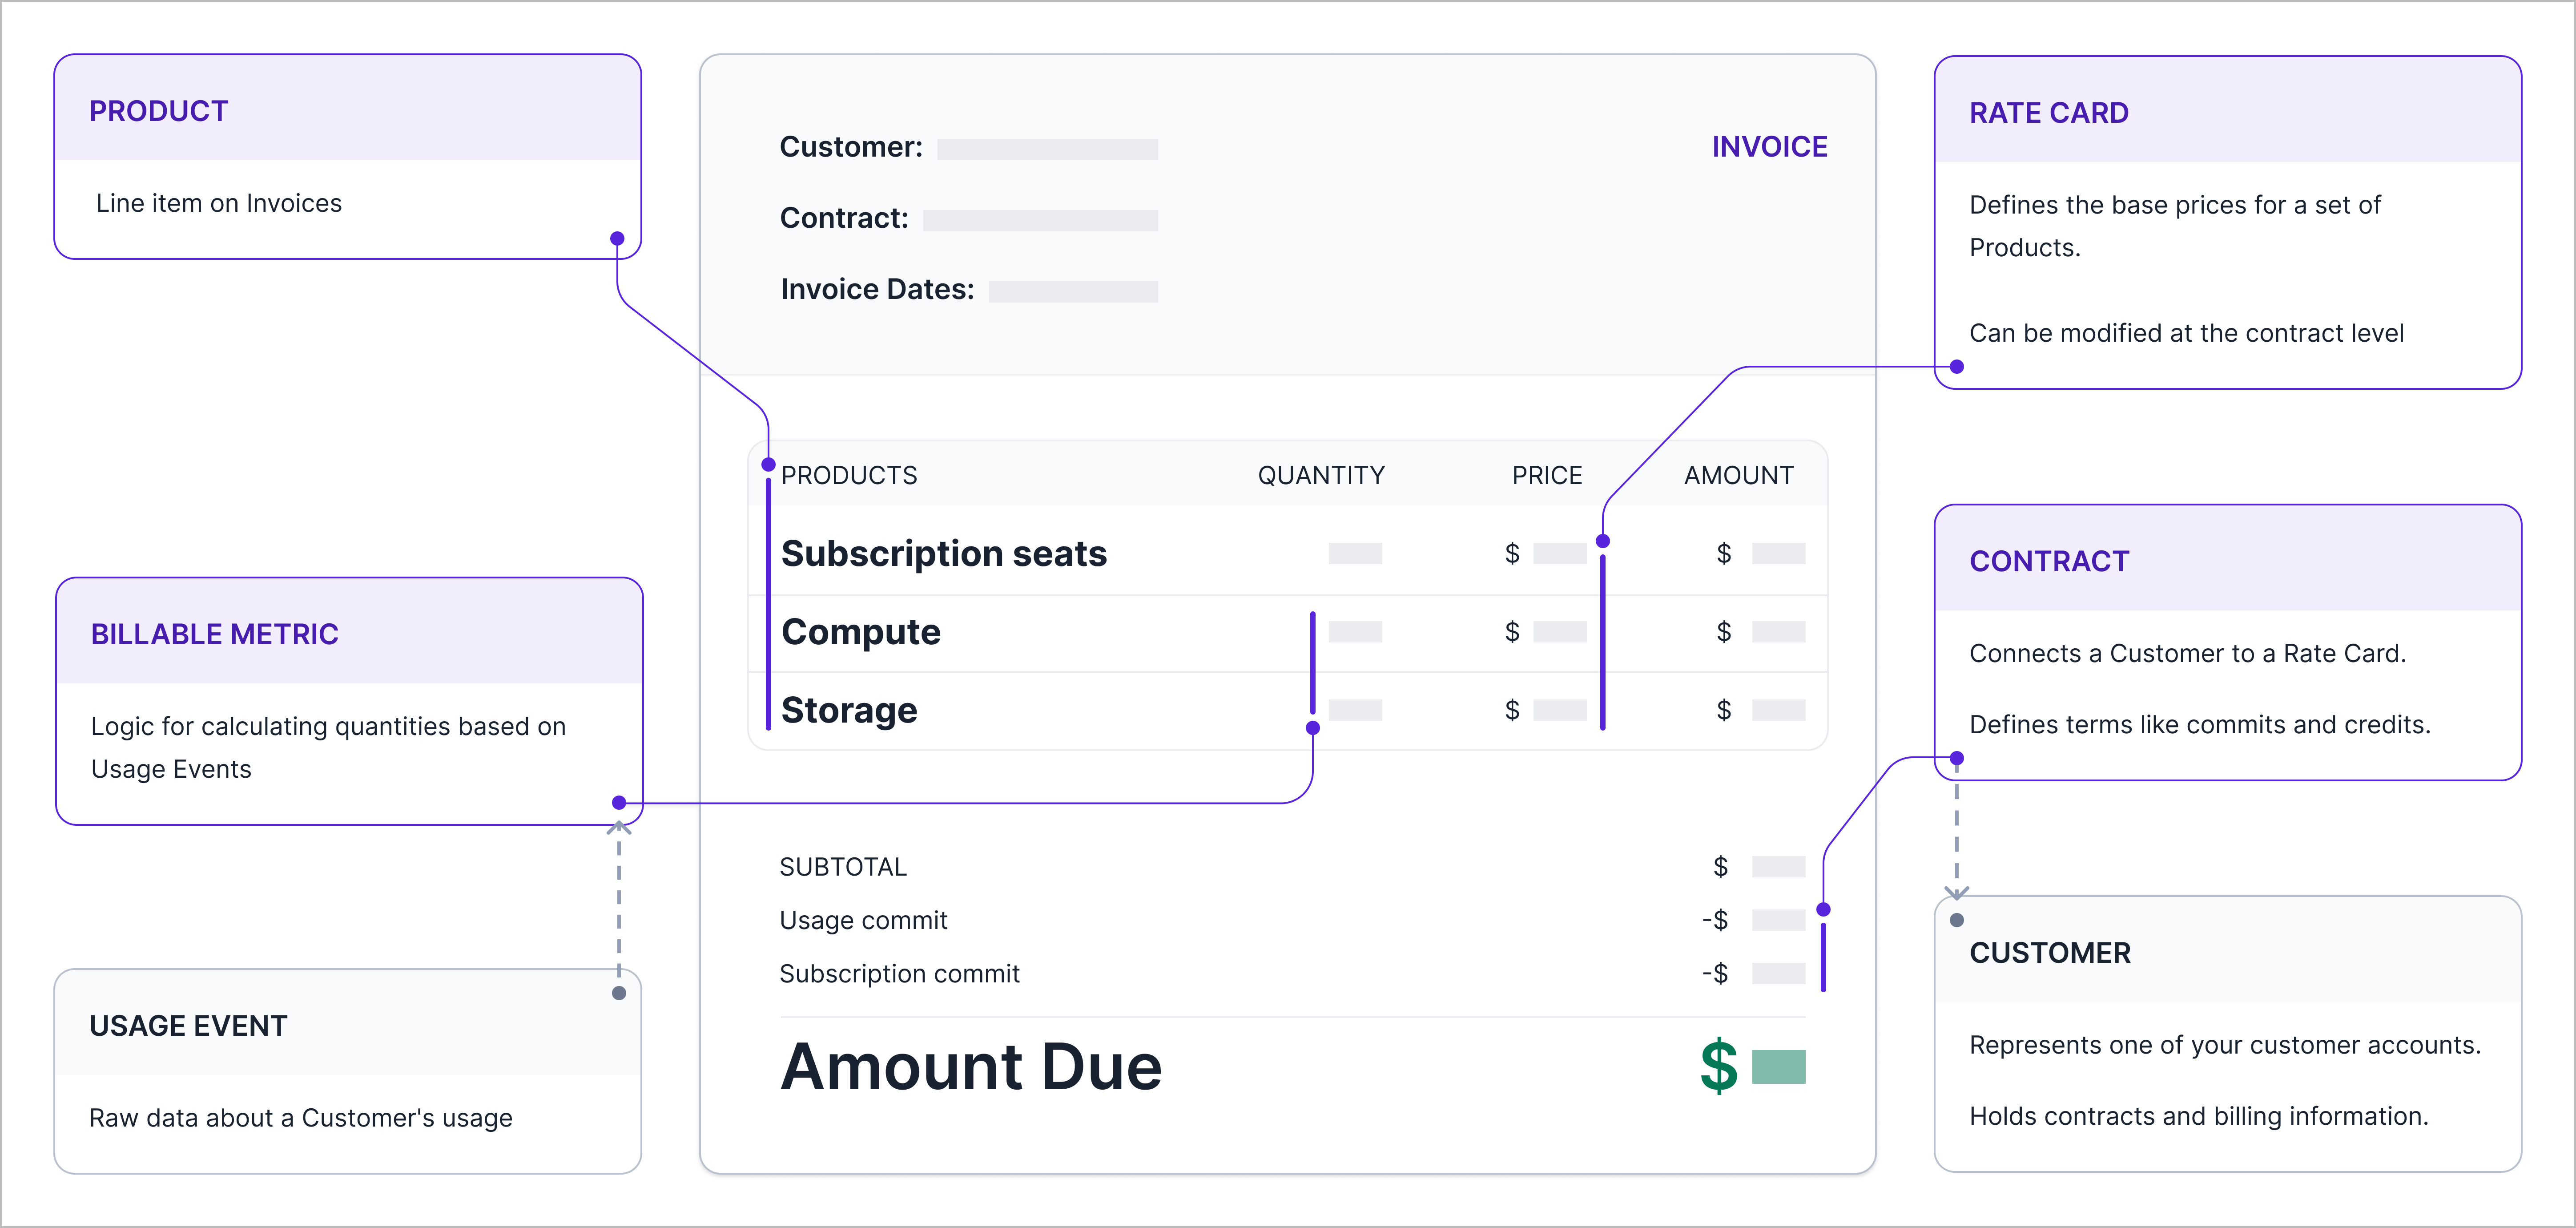This screenshot has height=1228, width=2576.
Task: Click the BILLABLE METRIC card heading
Action: coord(214,634)
